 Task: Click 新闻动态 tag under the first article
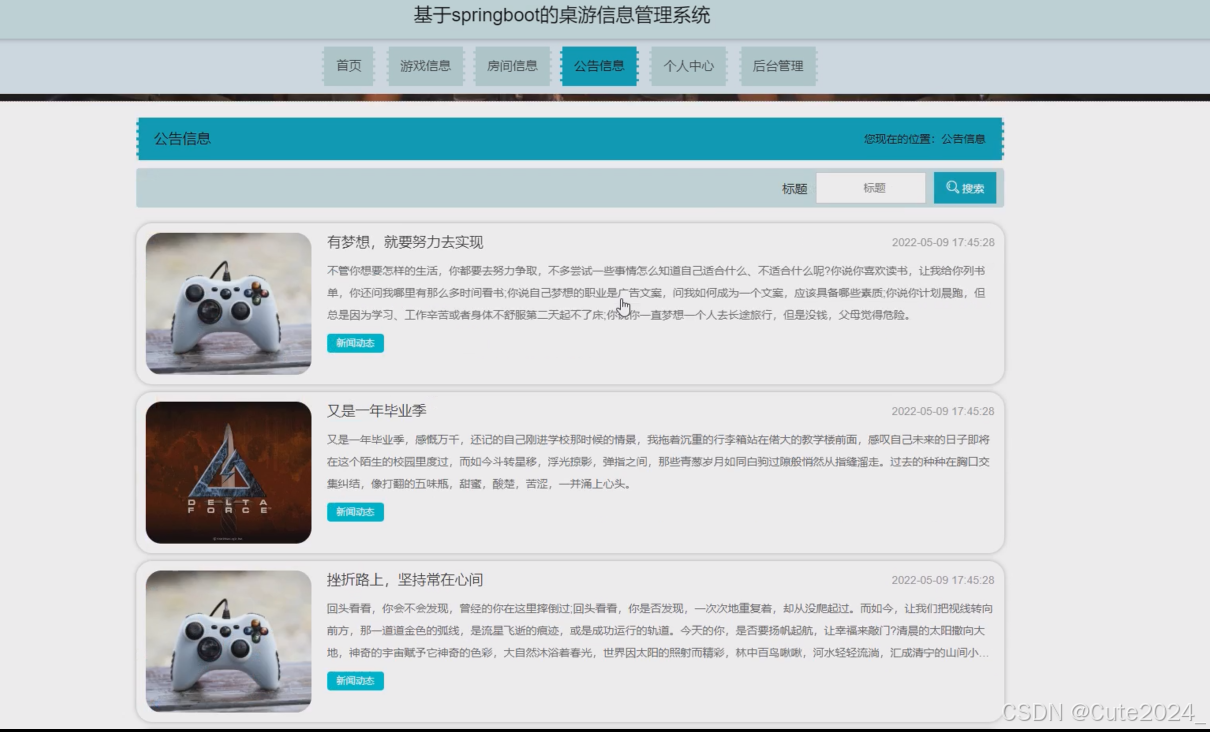coord(354,343)
